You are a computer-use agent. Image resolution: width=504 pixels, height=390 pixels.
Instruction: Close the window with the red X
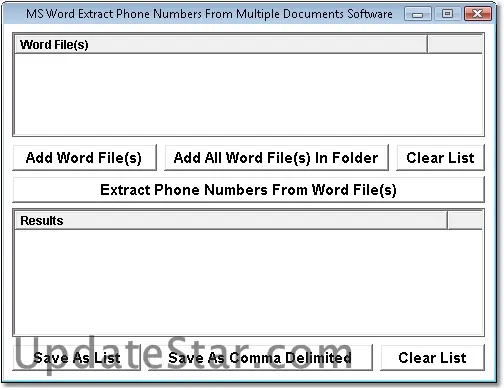(x=478, y=14)
